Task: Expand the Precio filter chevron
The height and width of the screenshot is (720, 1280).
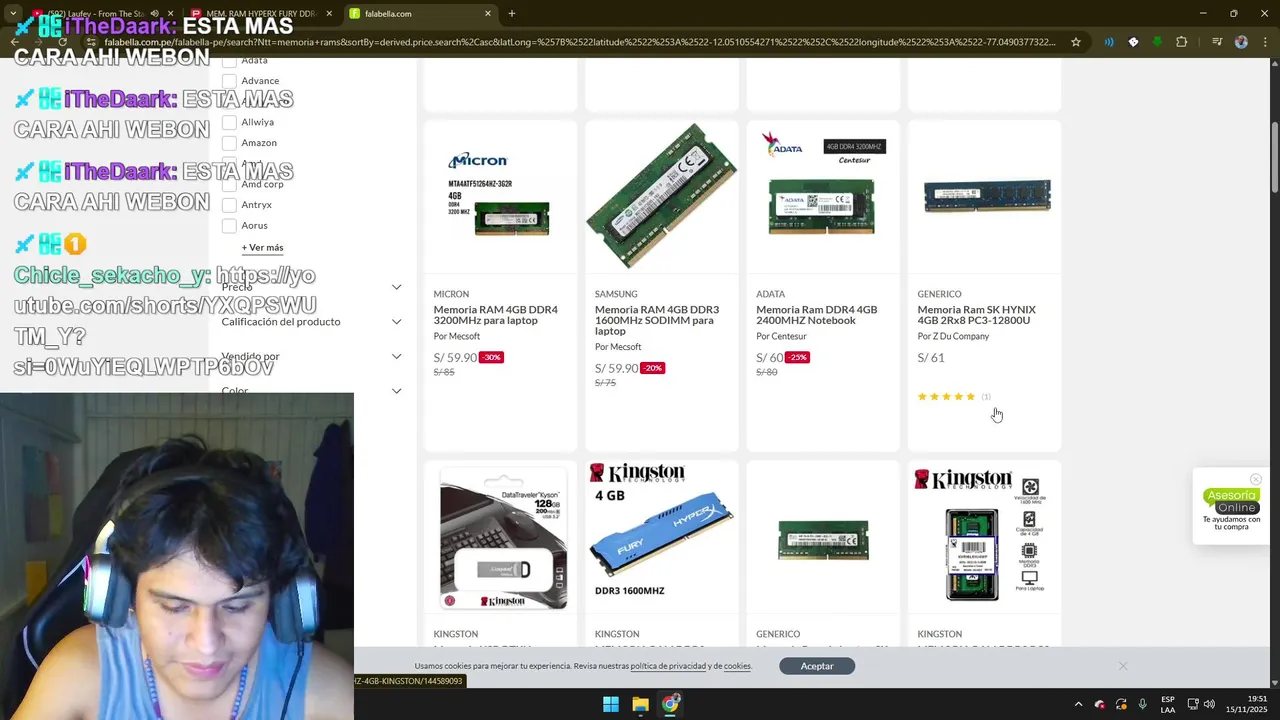Action: pyautogui.click(x=396, y=287)
